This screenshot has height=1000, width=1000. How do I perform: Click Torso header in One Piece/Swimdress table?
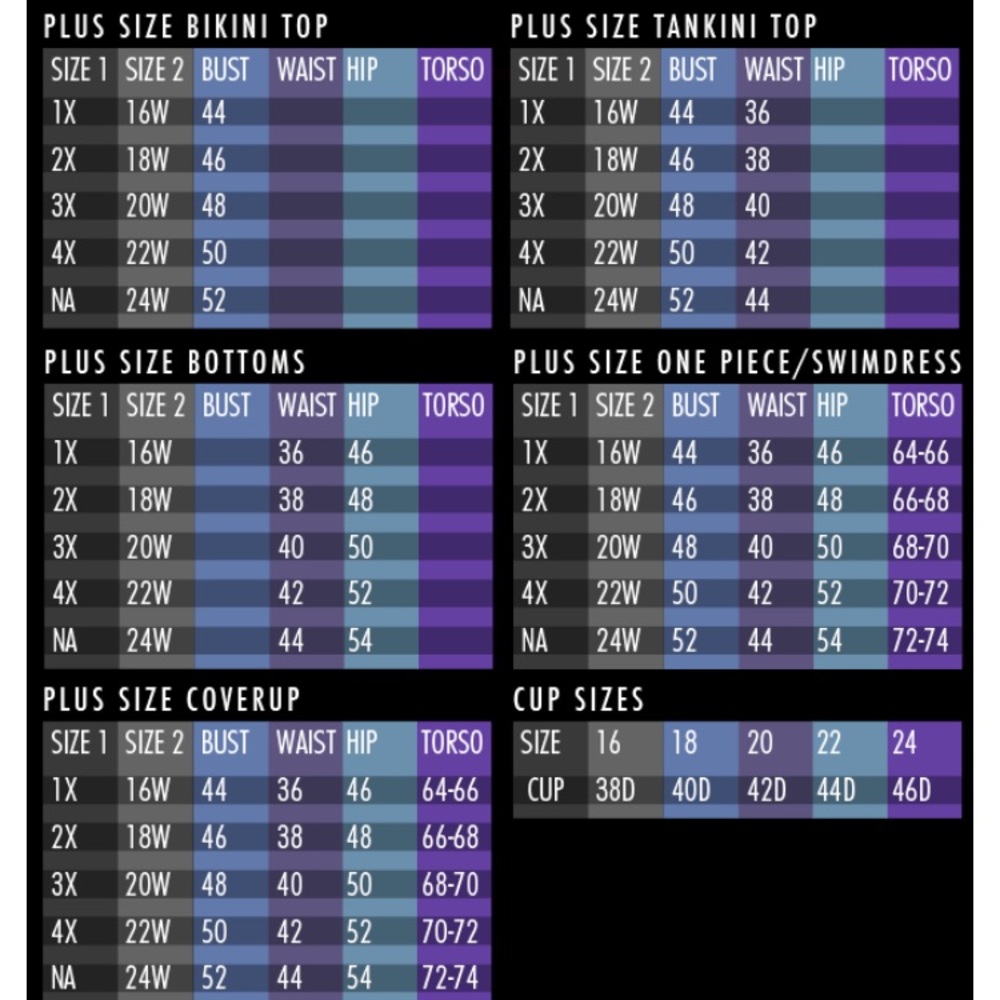922,405
